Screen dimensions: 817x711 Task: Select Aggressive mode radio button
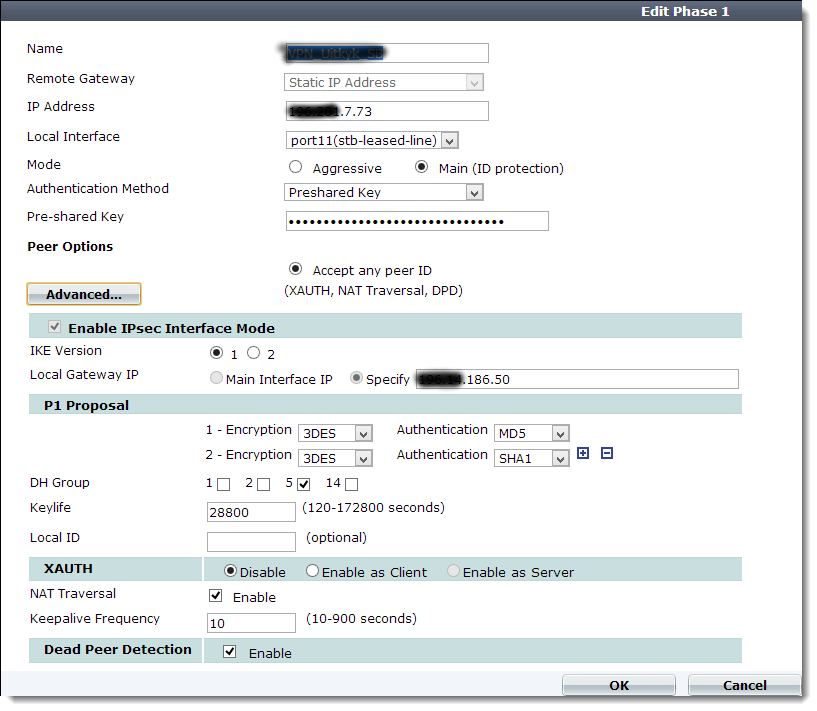[295, 167]
